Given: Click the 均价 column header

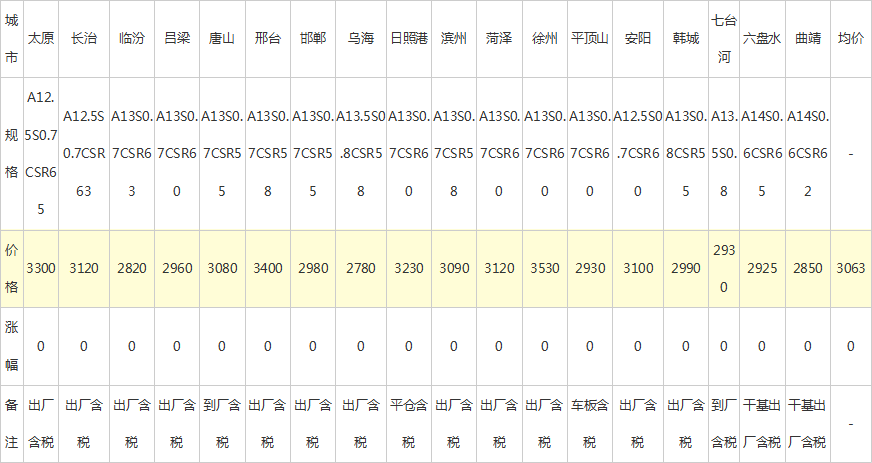Looking at the screenshot, I should [x=850, y=39].
